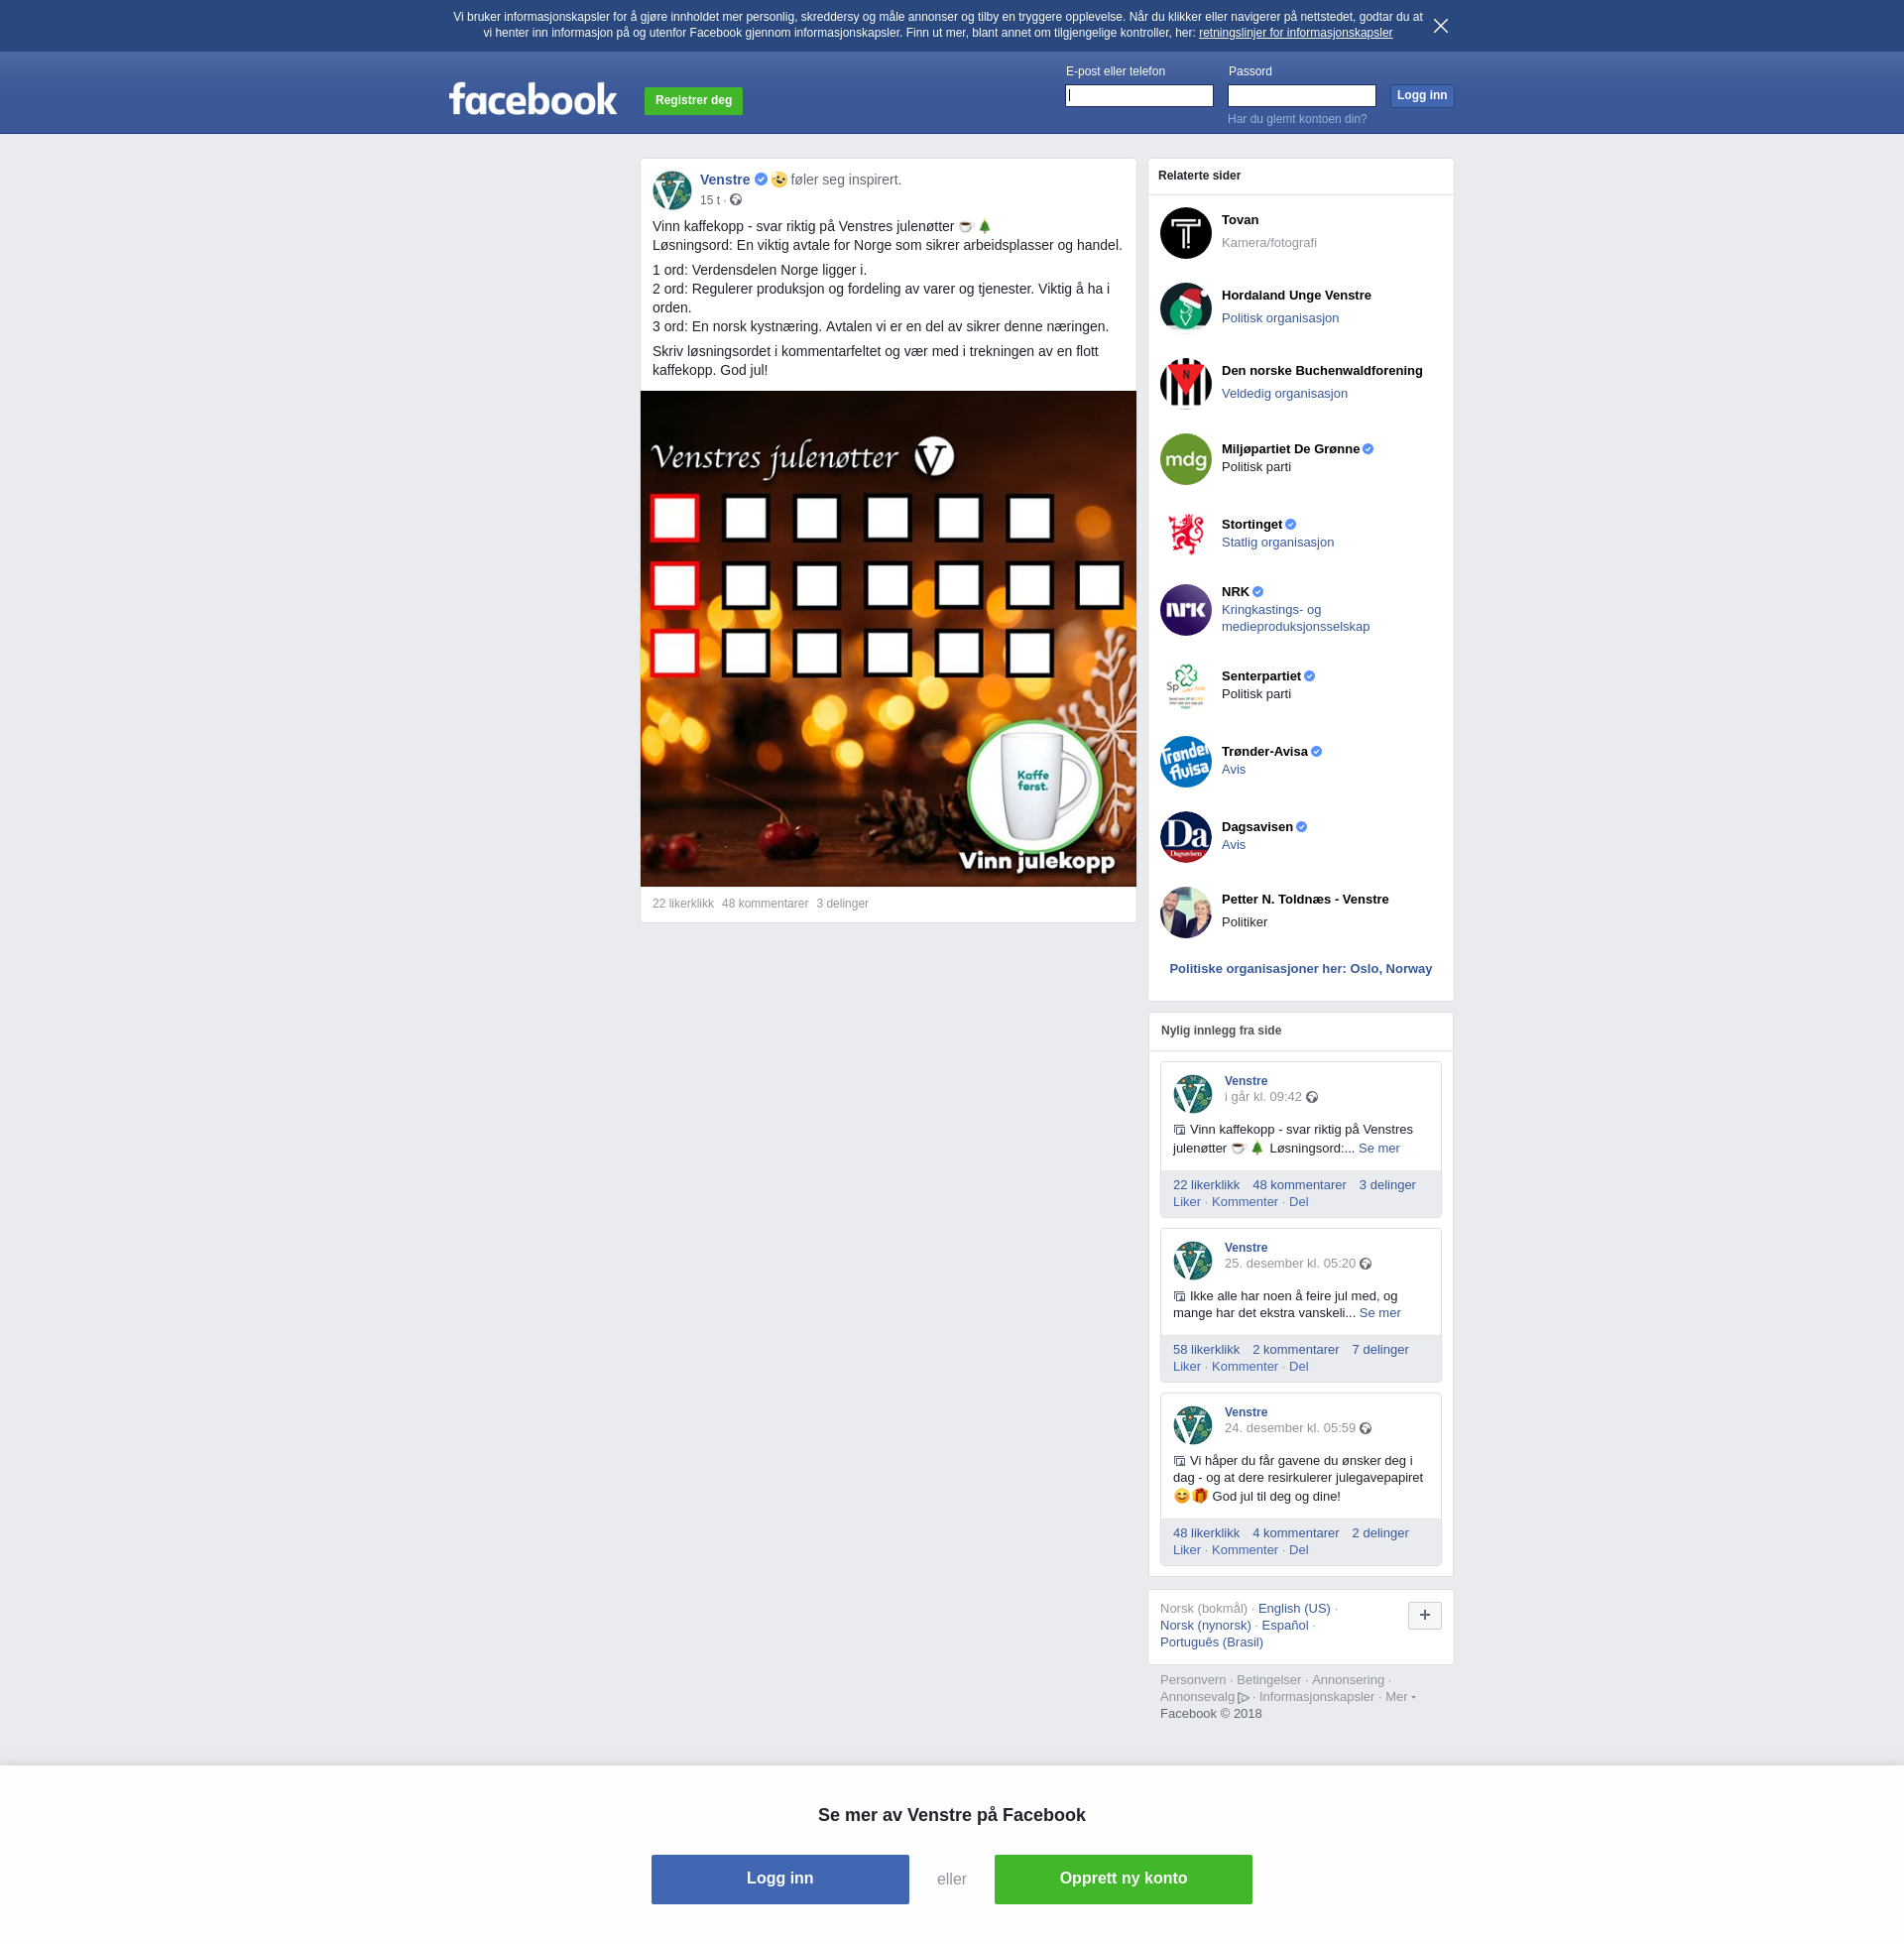Open 4 kommentarer on 24. desember post

(1295, 1533)
